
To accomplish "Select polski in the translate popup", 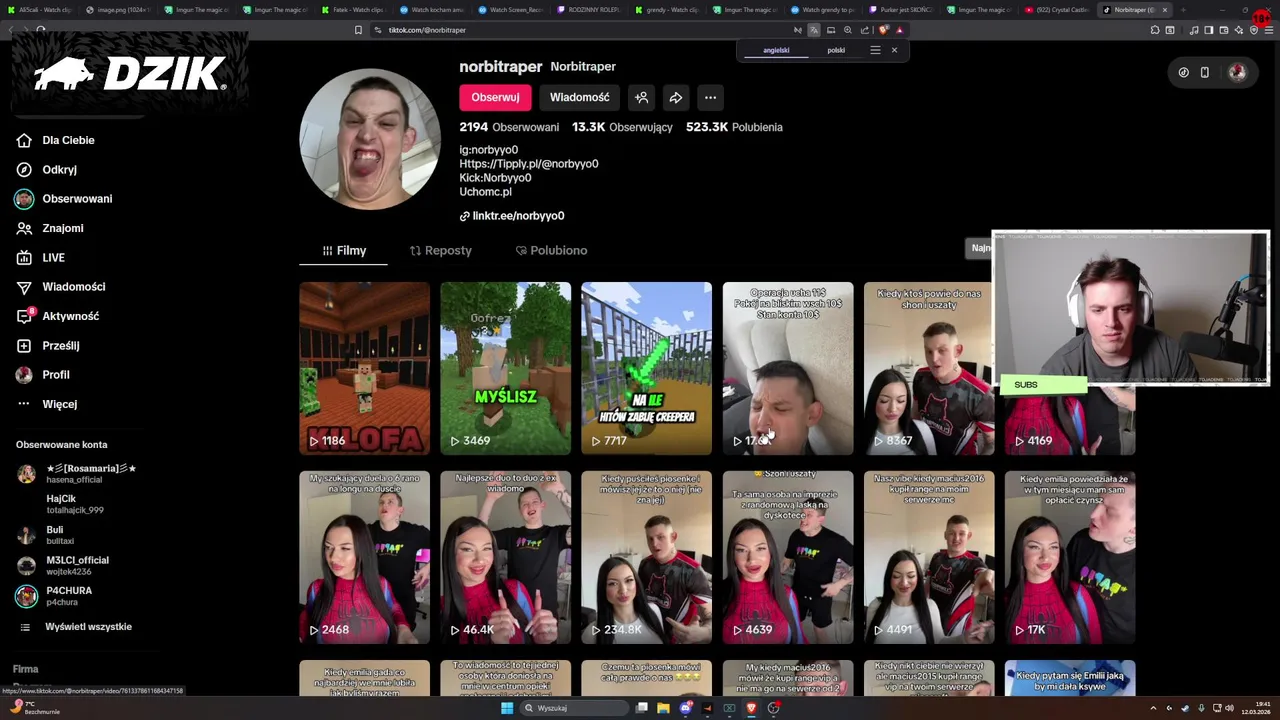I will [x=836, y=50].
